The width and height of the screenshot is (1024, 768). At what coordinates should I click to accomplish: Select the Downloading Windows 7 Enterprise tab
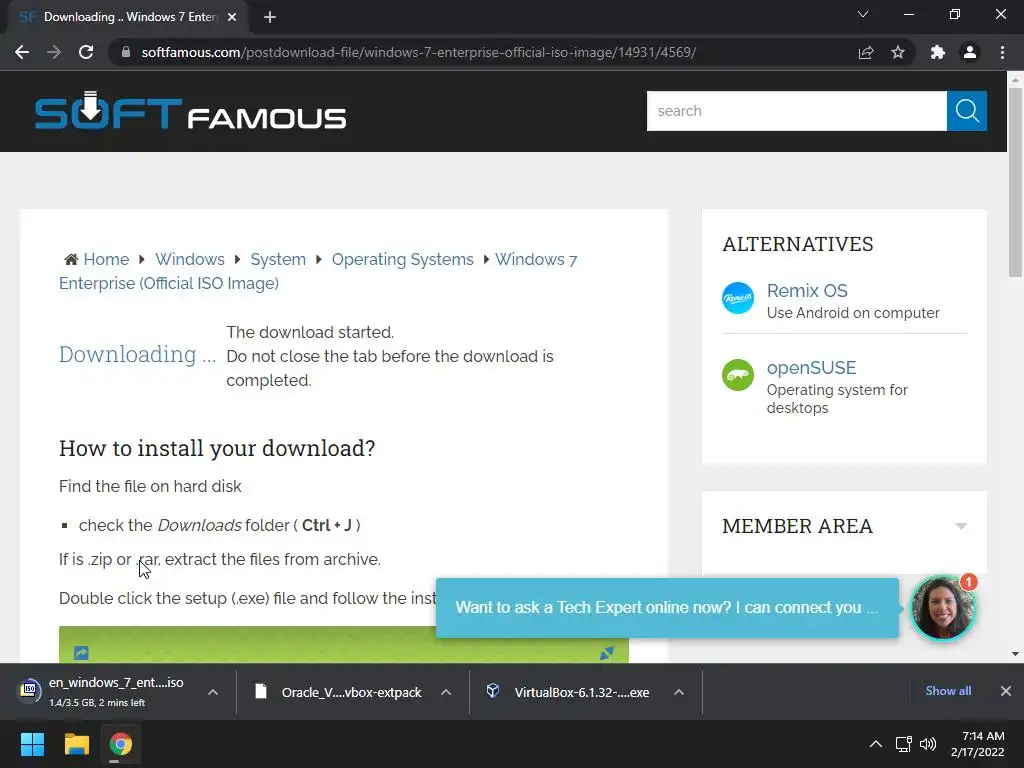pyautogui.click(x=128, y=17)
